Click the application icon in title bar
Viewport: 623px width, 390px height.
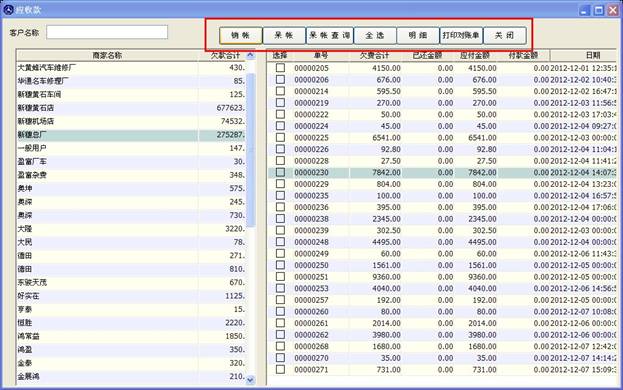pos(8,10)
